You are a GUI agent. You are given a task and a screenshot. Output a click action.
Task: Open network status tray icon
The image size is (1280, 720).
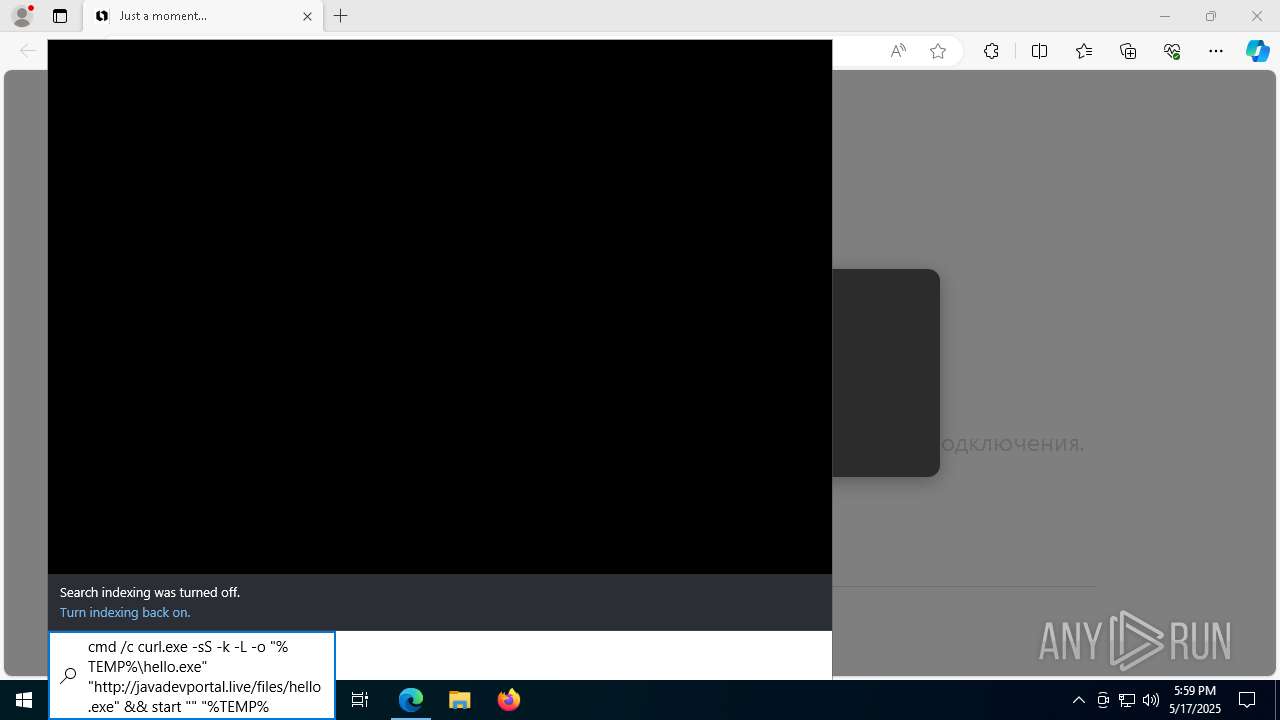[x=1127, y=700]
